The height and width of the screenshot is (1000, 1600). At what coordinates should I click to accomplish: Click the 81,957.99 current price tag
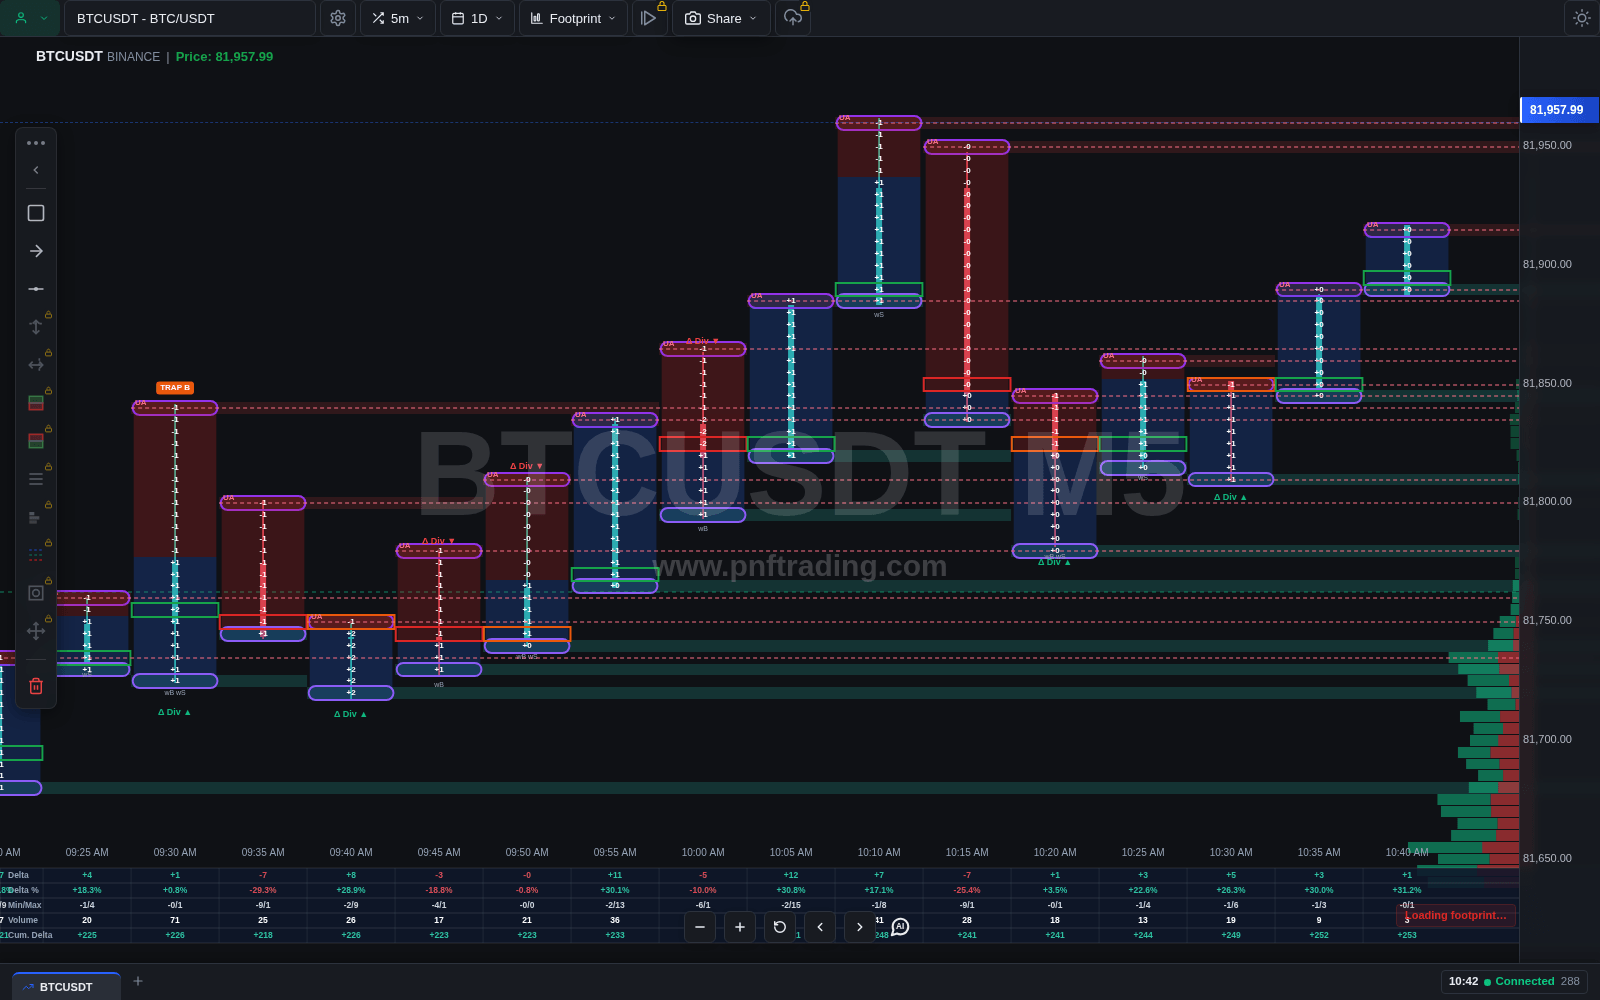1559,110
